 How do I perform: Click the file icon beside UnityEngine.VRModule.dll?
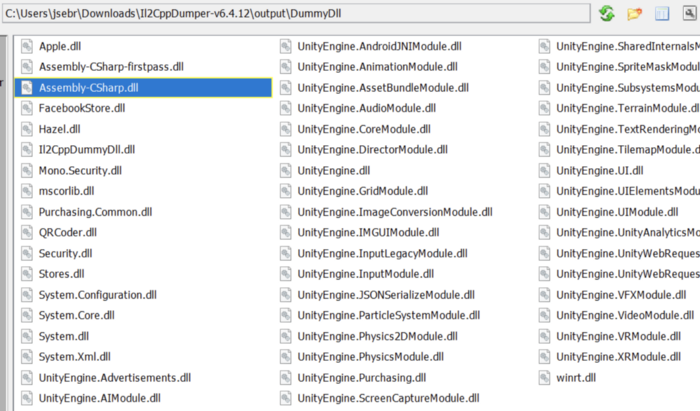pyautogui.click(x=544, y=336)
